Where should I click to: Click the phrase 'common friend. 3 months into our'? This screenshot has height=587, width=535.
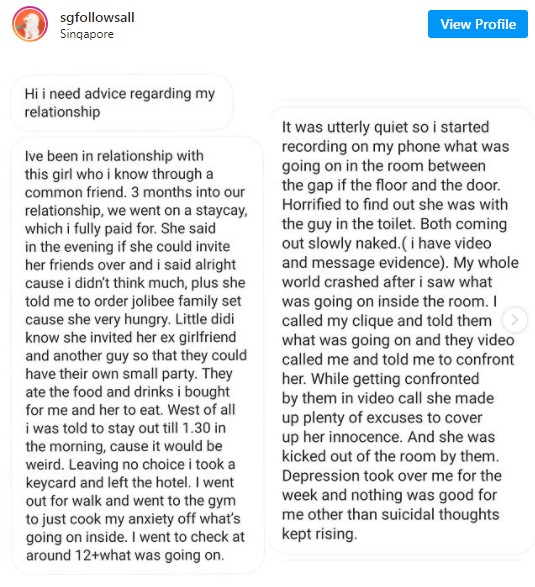[x=135, y=192]
